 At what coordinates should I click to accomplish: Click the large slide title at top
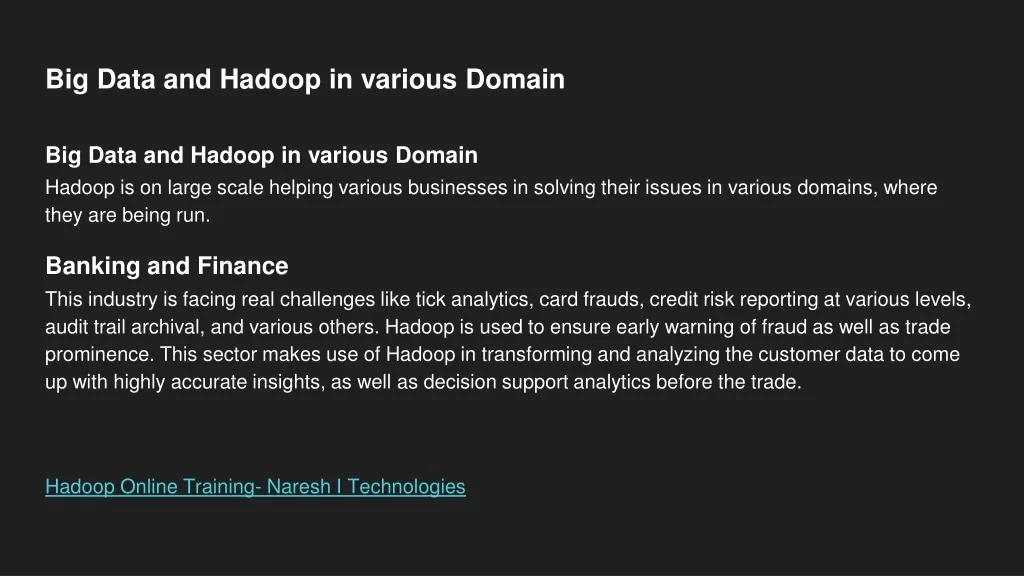pos(305,79)
